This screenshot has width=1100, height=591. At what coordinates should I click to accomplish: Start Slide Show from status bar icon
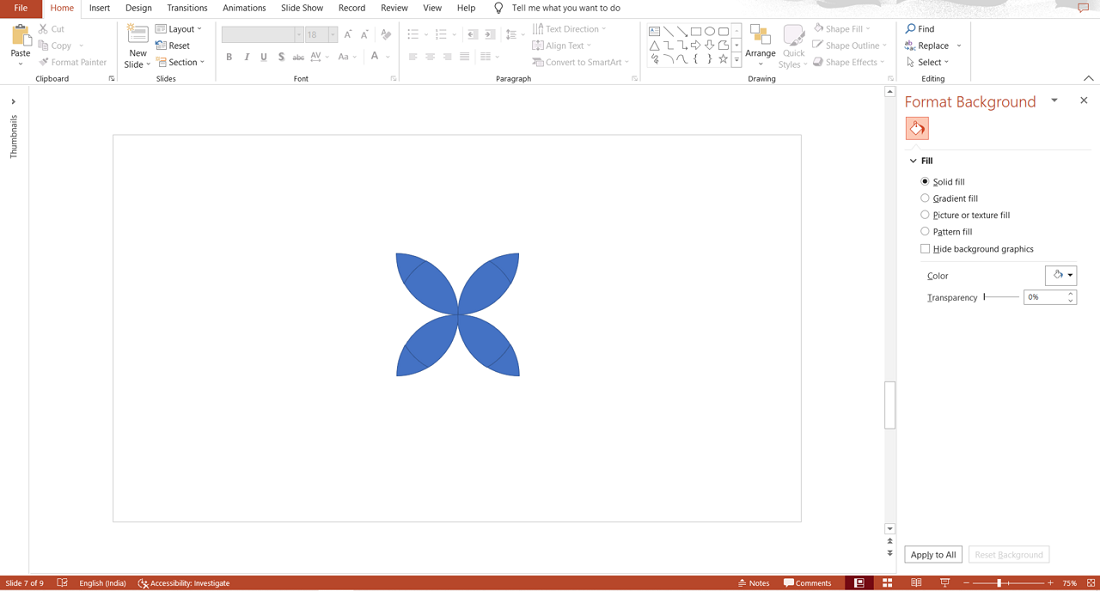pyautogui.click(x=945, y=583)
